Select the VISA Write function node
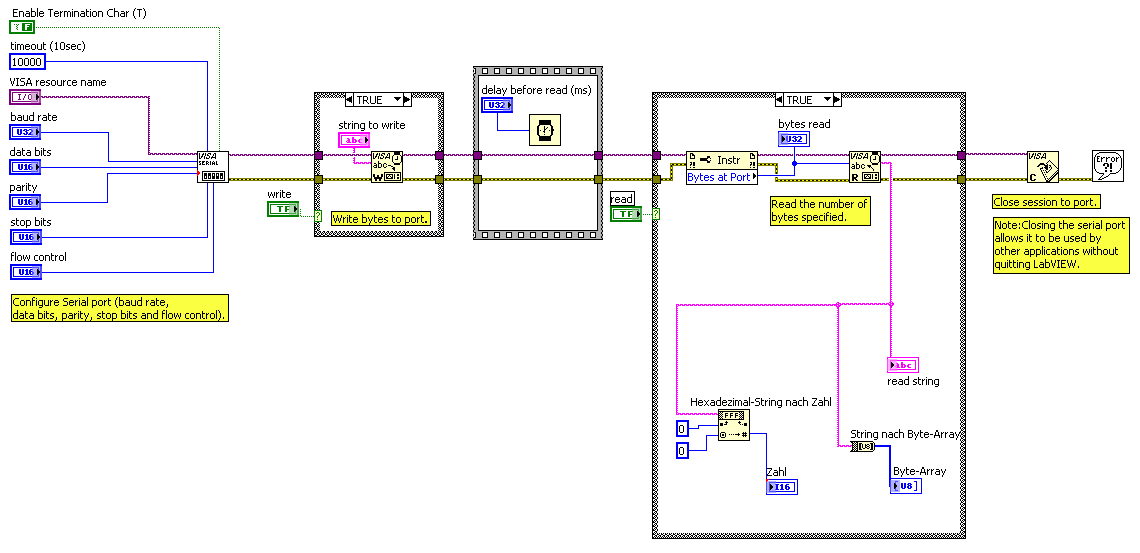 (387, 166)
